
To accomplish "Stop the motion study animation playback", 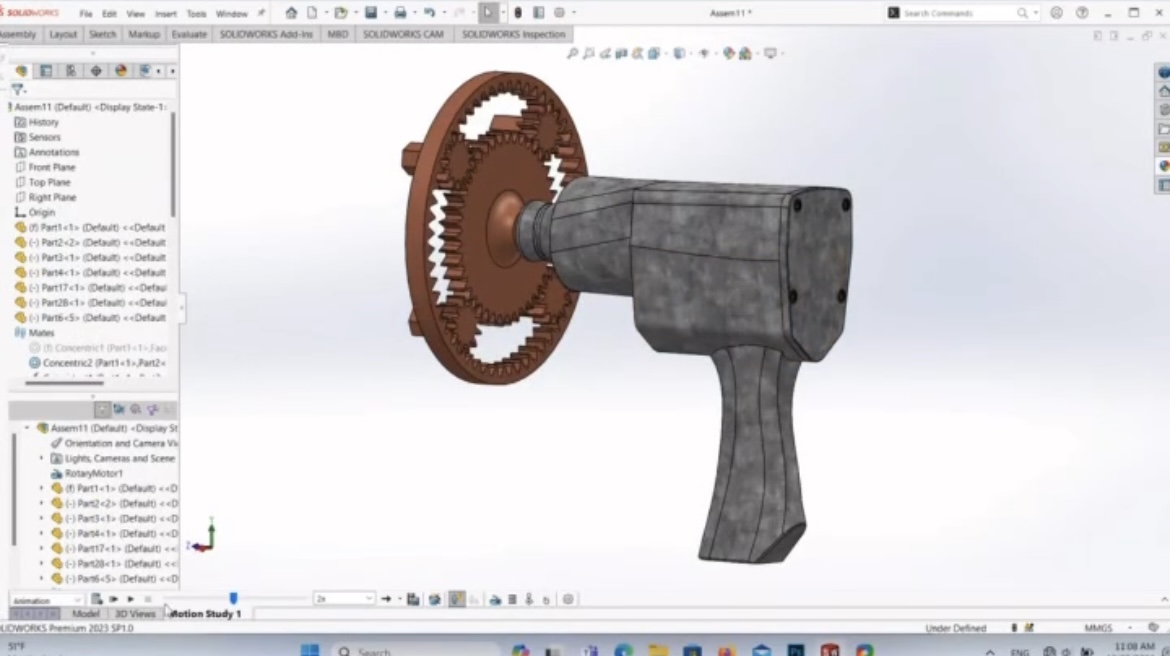I will coord(147,599).
